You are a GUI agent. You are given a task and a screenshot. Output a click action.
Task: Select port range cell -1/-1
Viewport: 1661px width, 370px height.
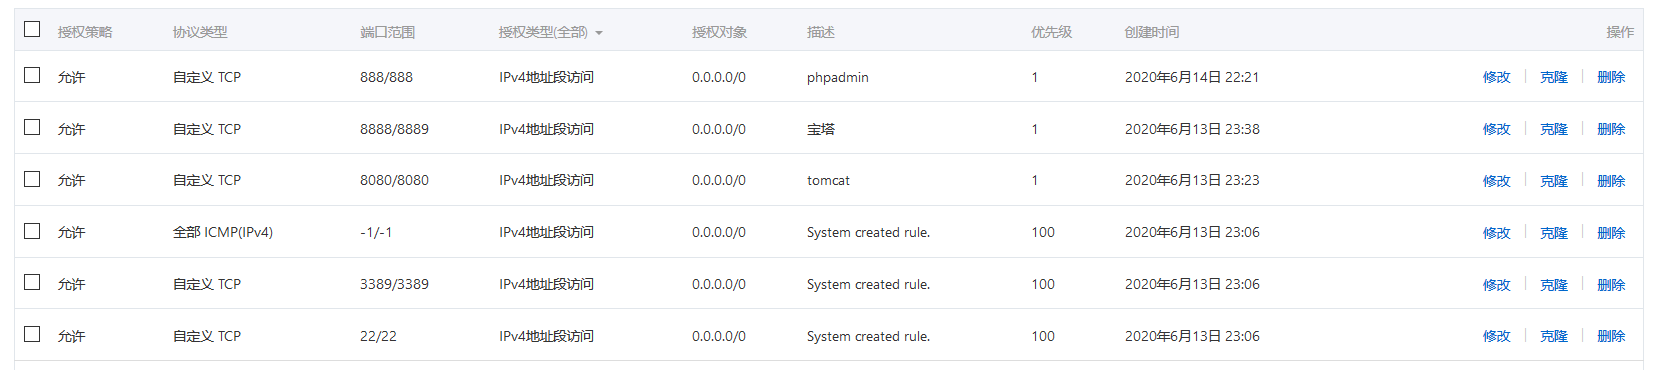coord(376,232)
